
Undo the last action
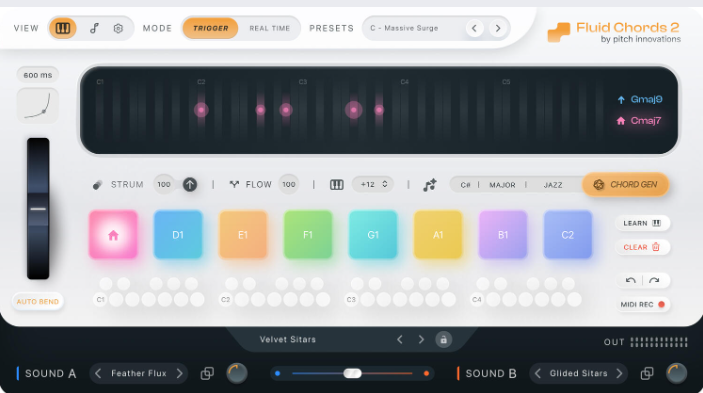click(630, 281)
